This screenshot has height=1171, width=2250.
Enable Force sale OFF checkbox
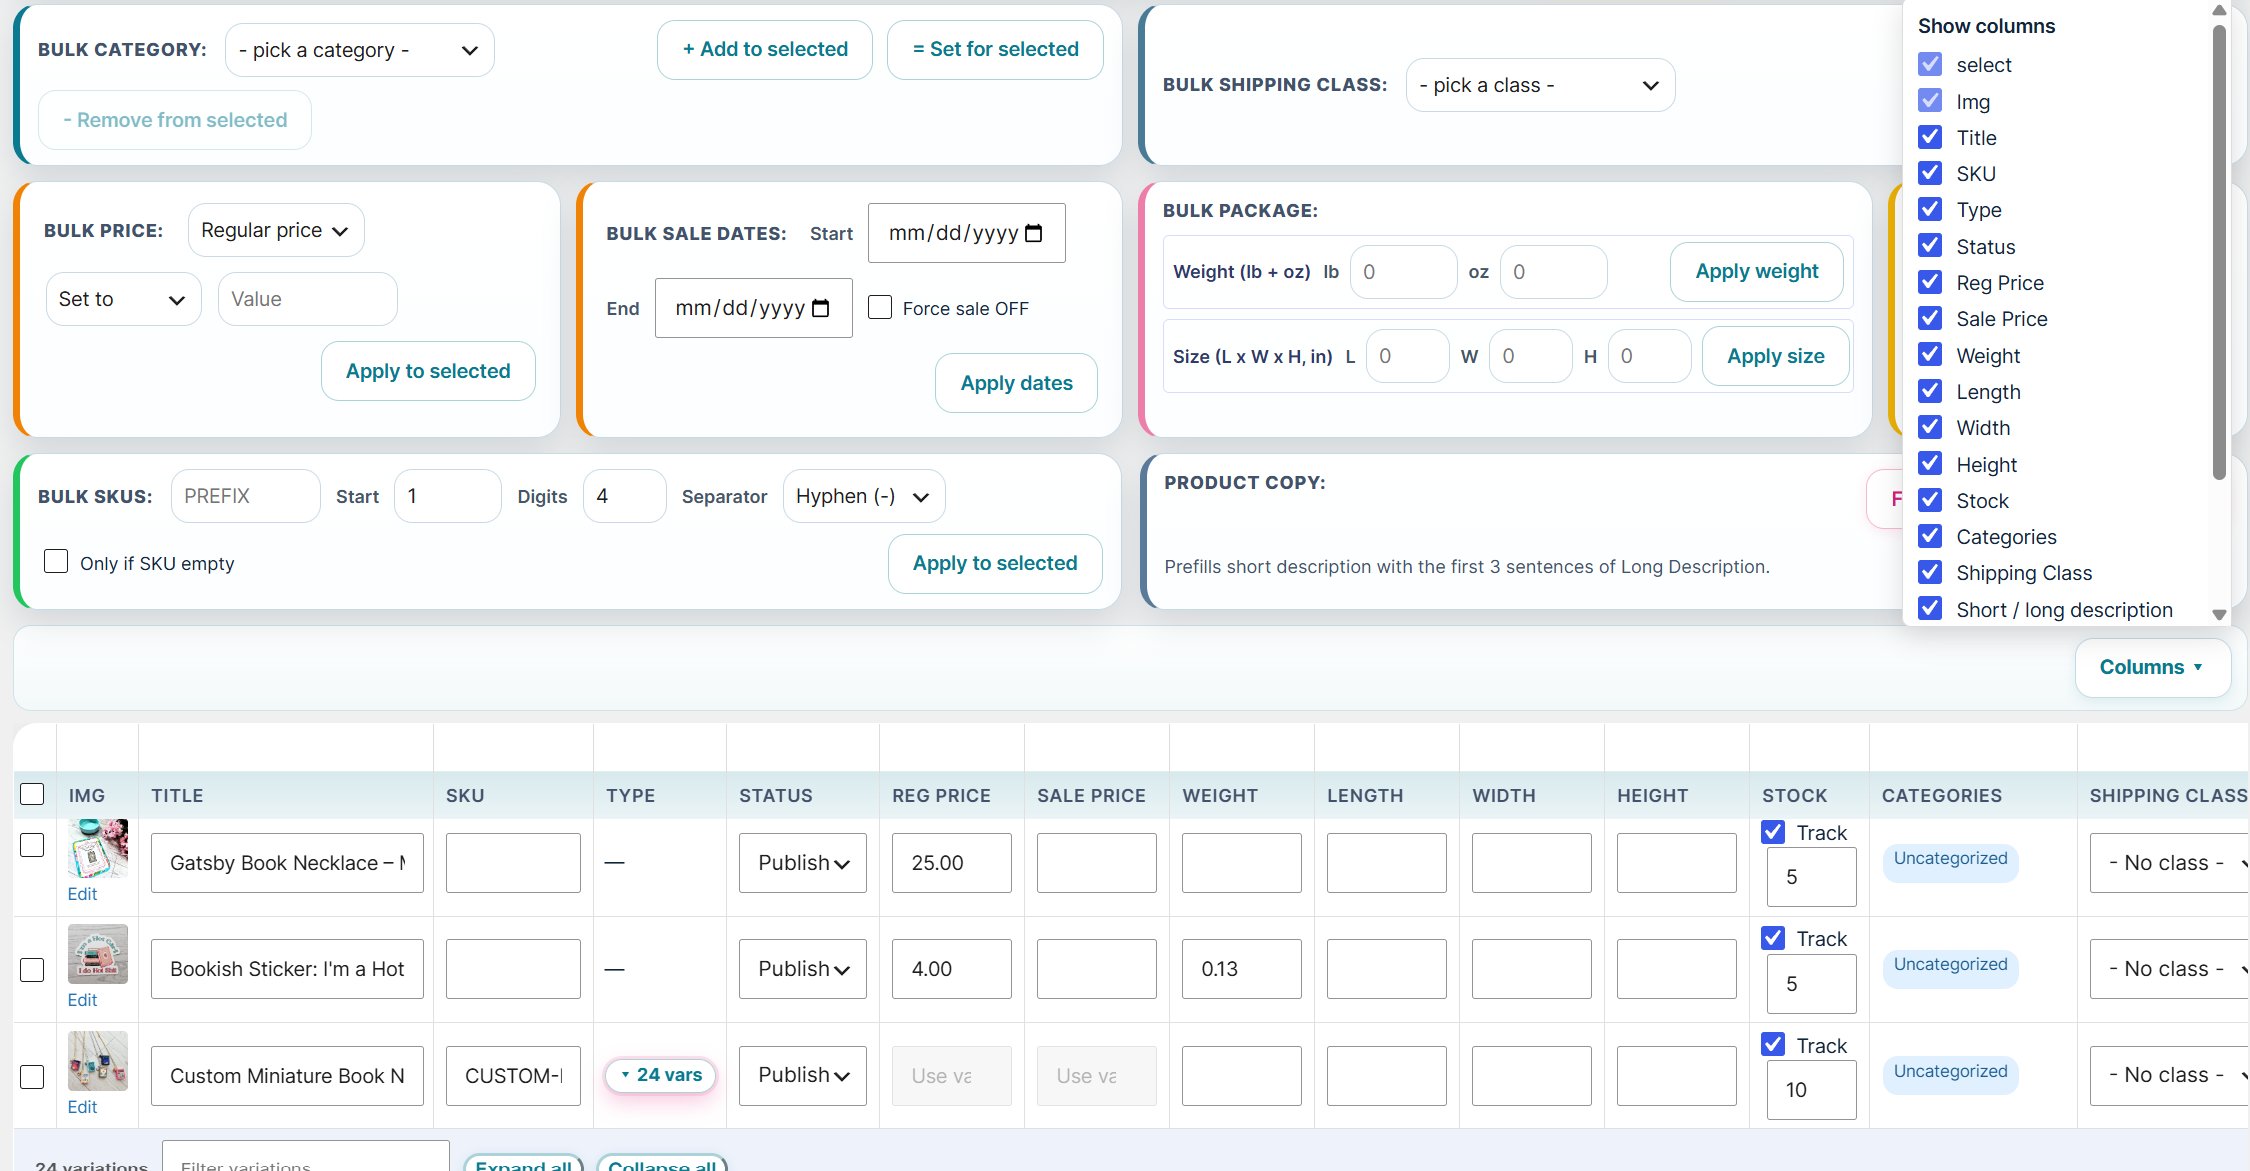coord(880,307)
